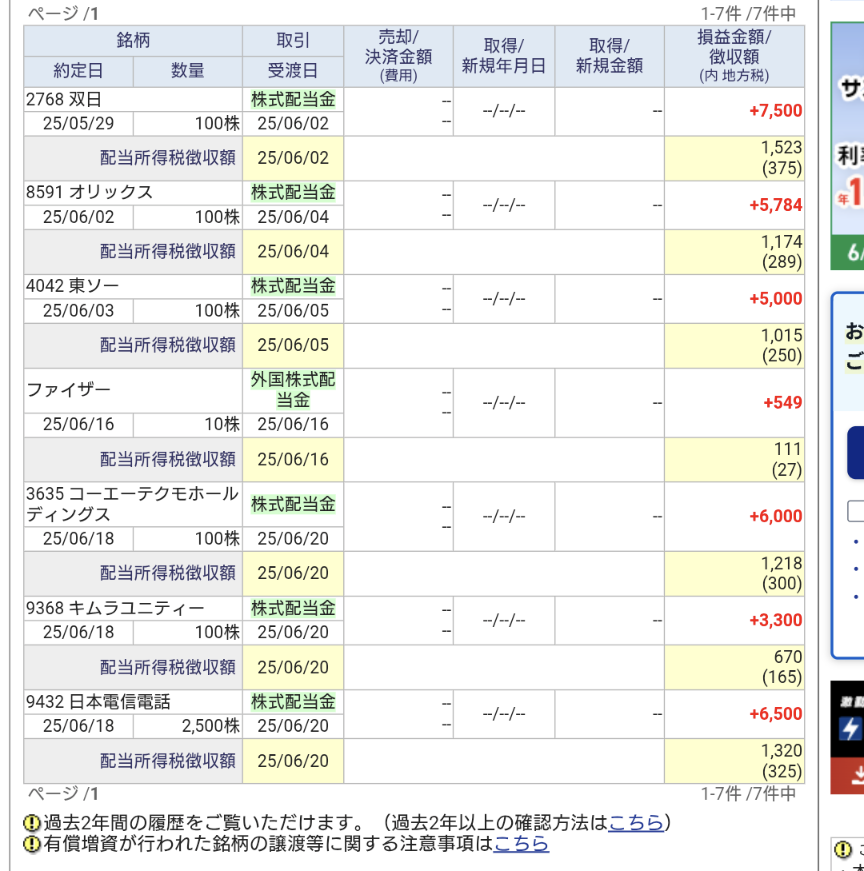The height and width of the screenshot is (871, 864).
Task: Open the こちら link for 過去2年以上の確認方法
Action: click(636, 822)
